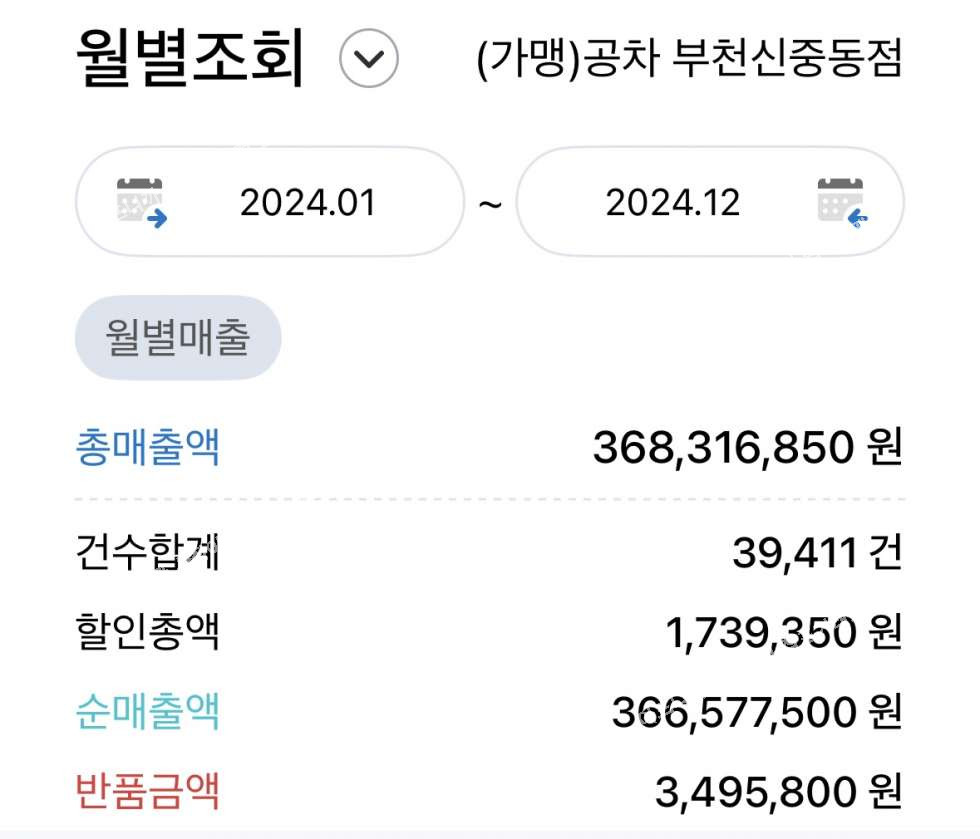Viewport: 980px width, 839px height.
Task: Click the dashed divider below 총매출액
Action: tap(490, 500)
